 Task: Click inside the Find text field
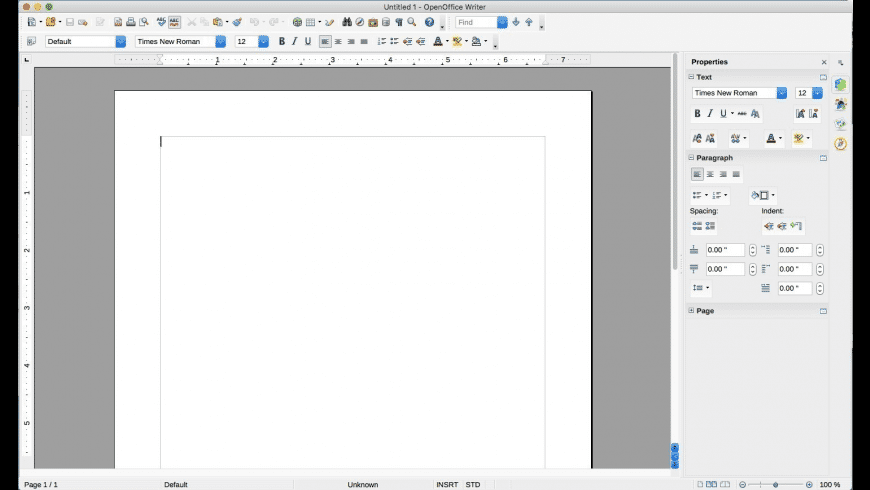(x=476, y=22)
